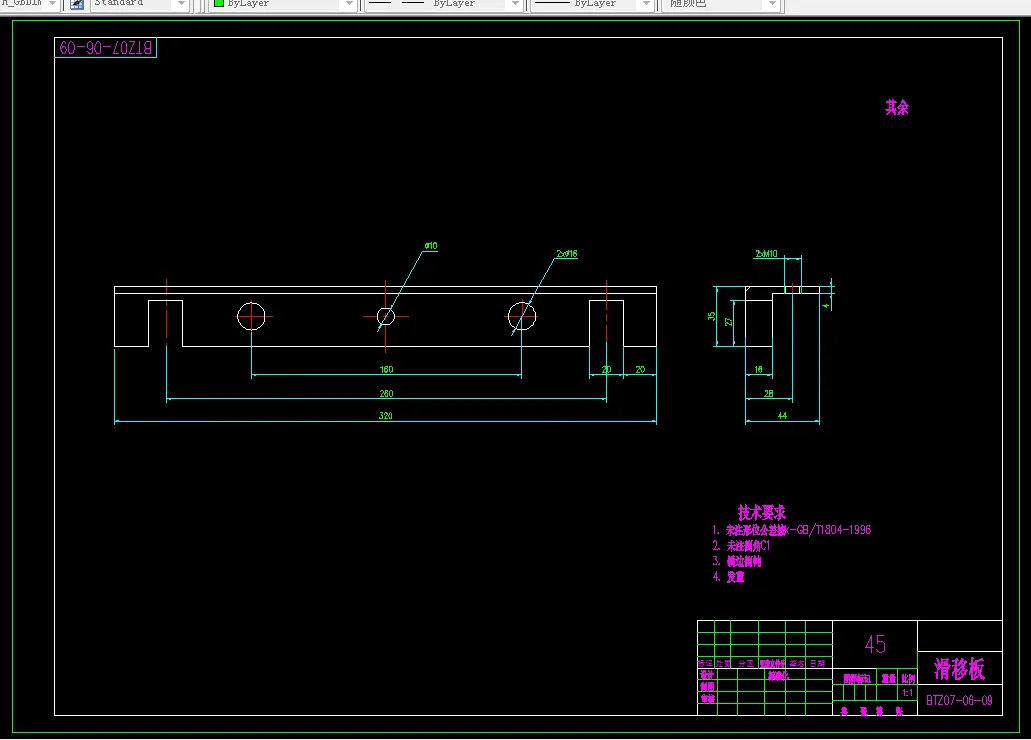The width and height of the screenshot is (1031, 740).
Task: Select the 44 width dimension text
Action: 782,416
